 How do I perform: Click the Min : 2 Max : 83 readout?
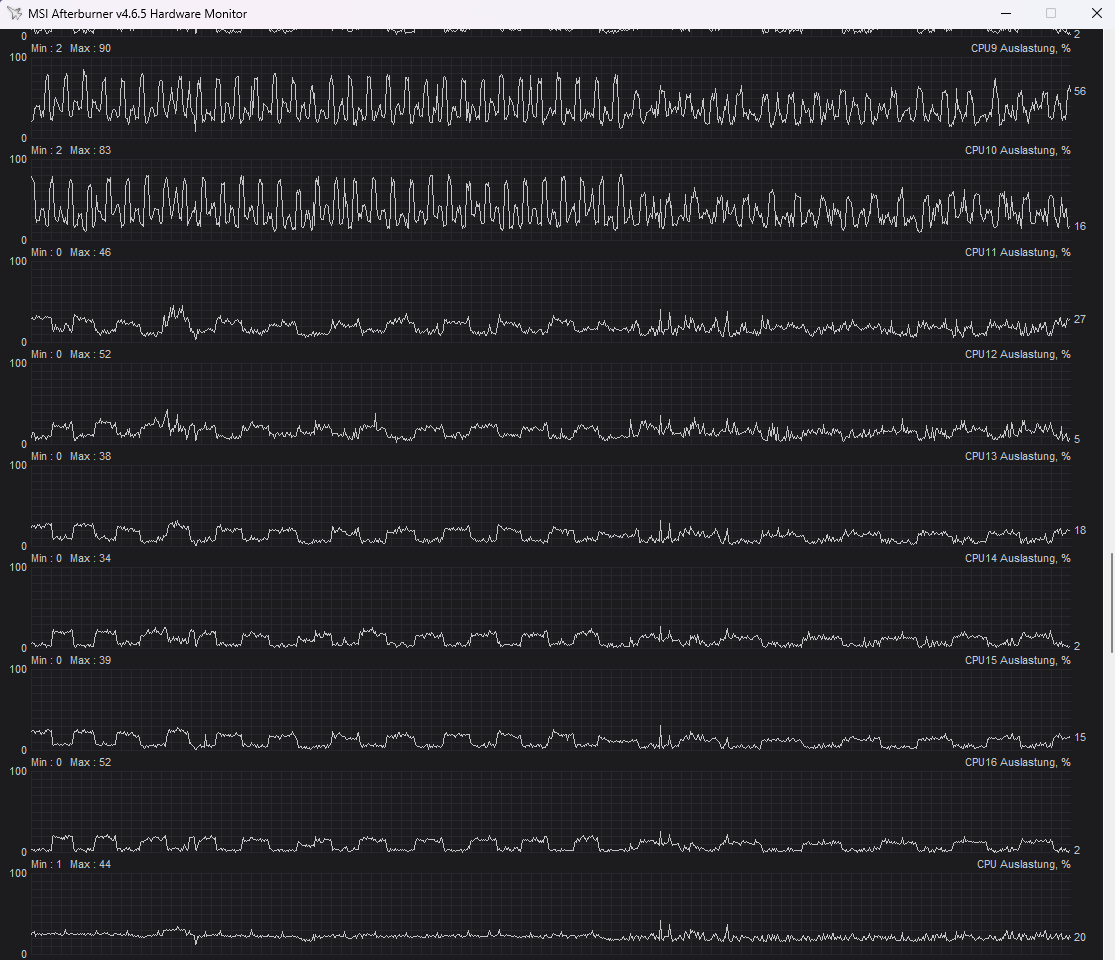pyautogui.click(x=71, y=150)
